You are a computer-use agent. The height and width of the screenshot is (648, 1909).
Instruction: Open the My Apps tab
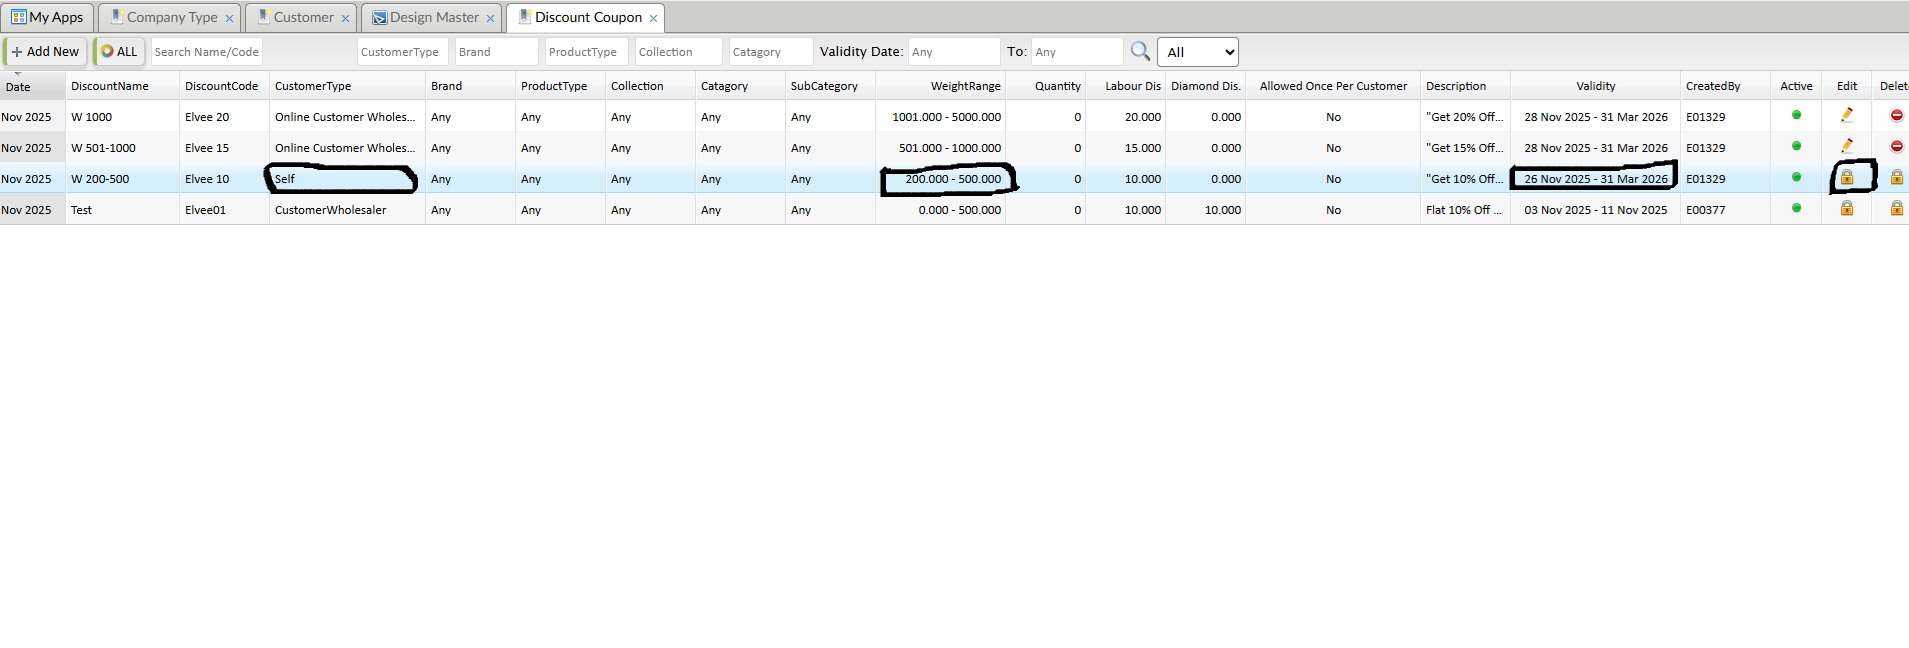pos(47,18)
